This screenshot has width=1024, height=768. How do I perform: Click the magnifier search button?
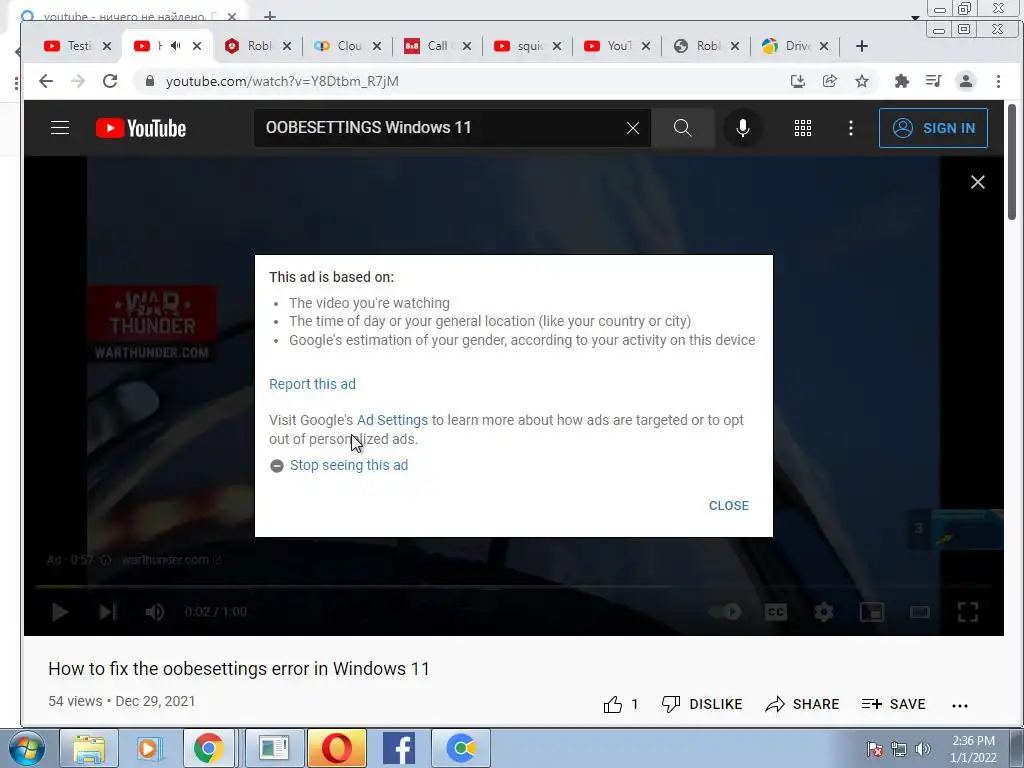click(682, 128)
